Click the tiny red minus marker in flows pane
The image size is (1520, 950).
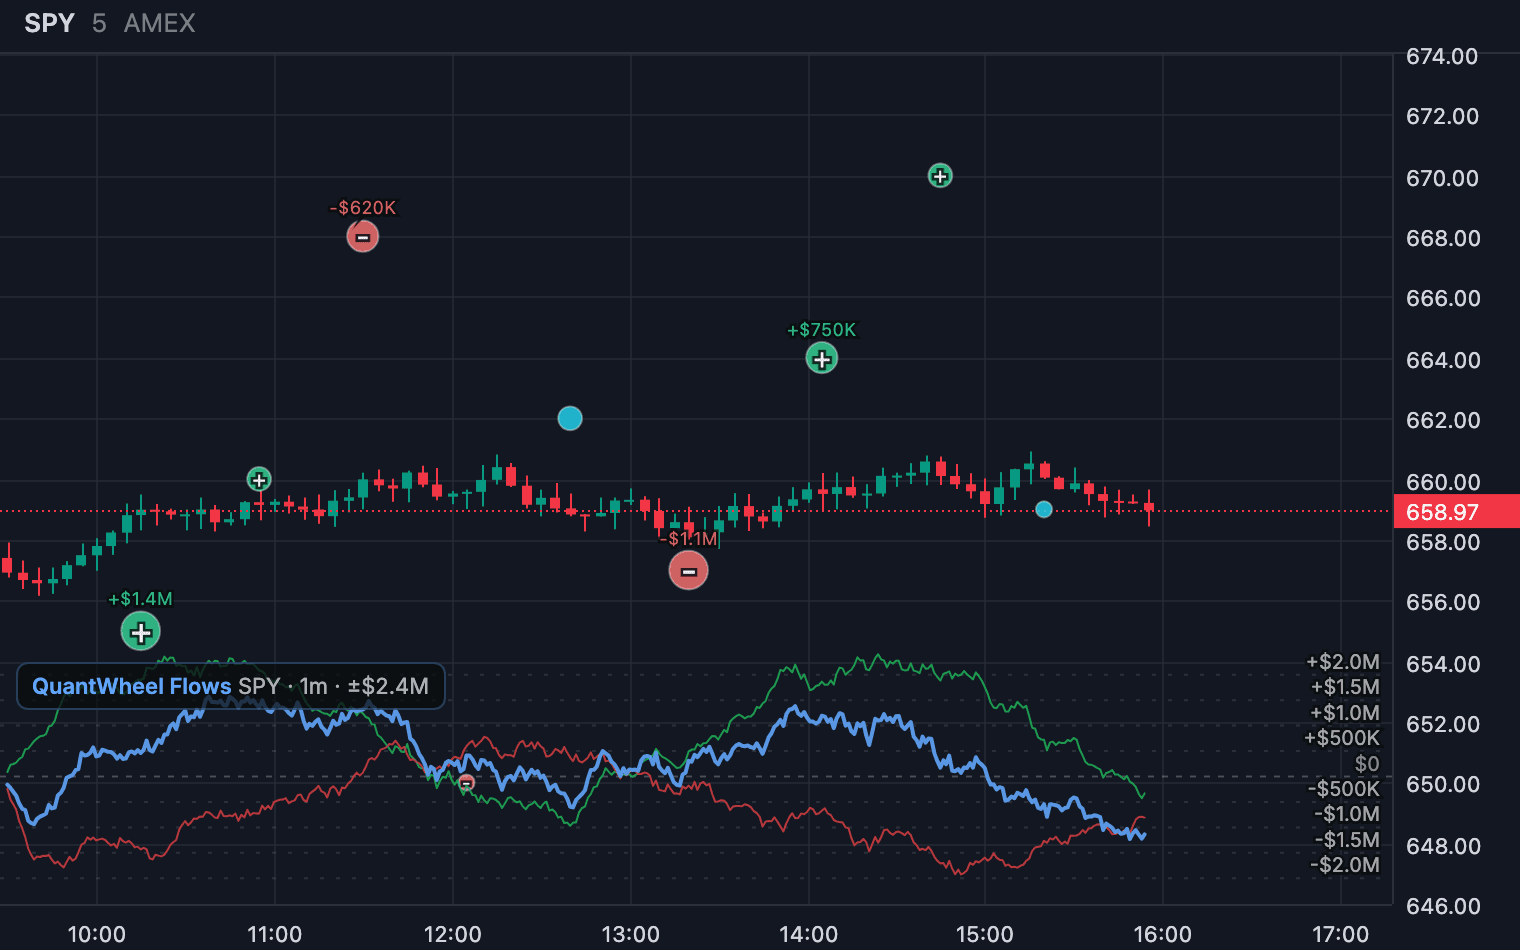coord(467,783)
